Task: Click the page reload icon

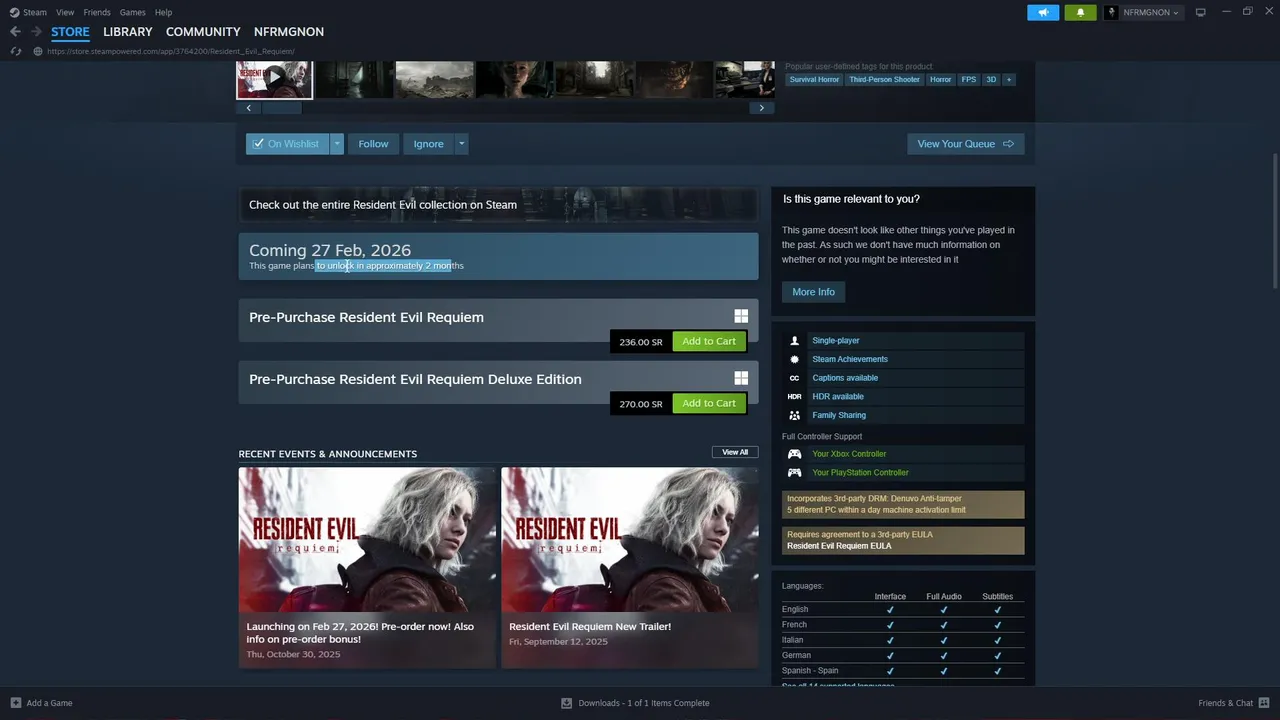Action: 15,51
